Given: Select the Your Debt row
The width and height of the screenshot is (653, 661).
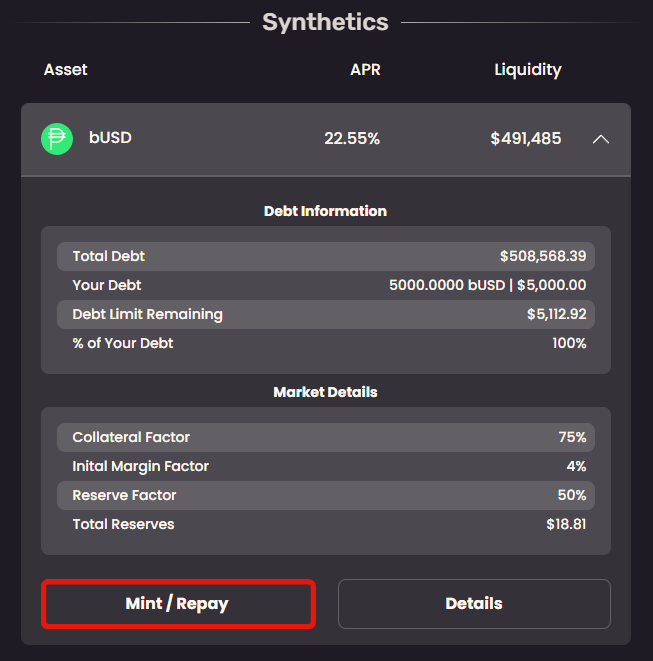Looking at the screenshot, I should pos(326,285).
